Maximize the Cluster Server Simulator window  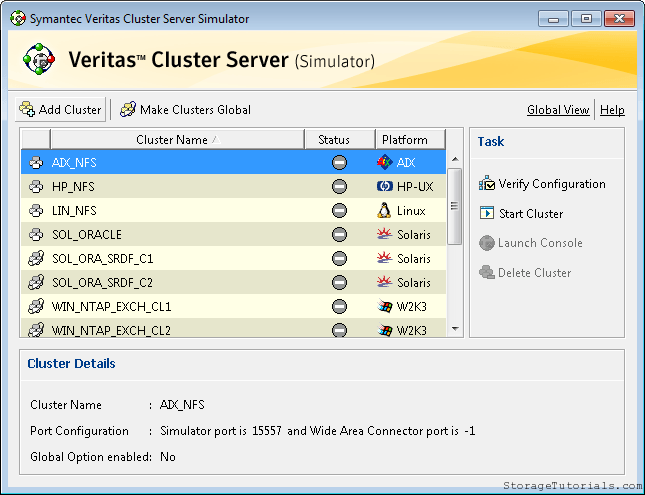(586, 19)
